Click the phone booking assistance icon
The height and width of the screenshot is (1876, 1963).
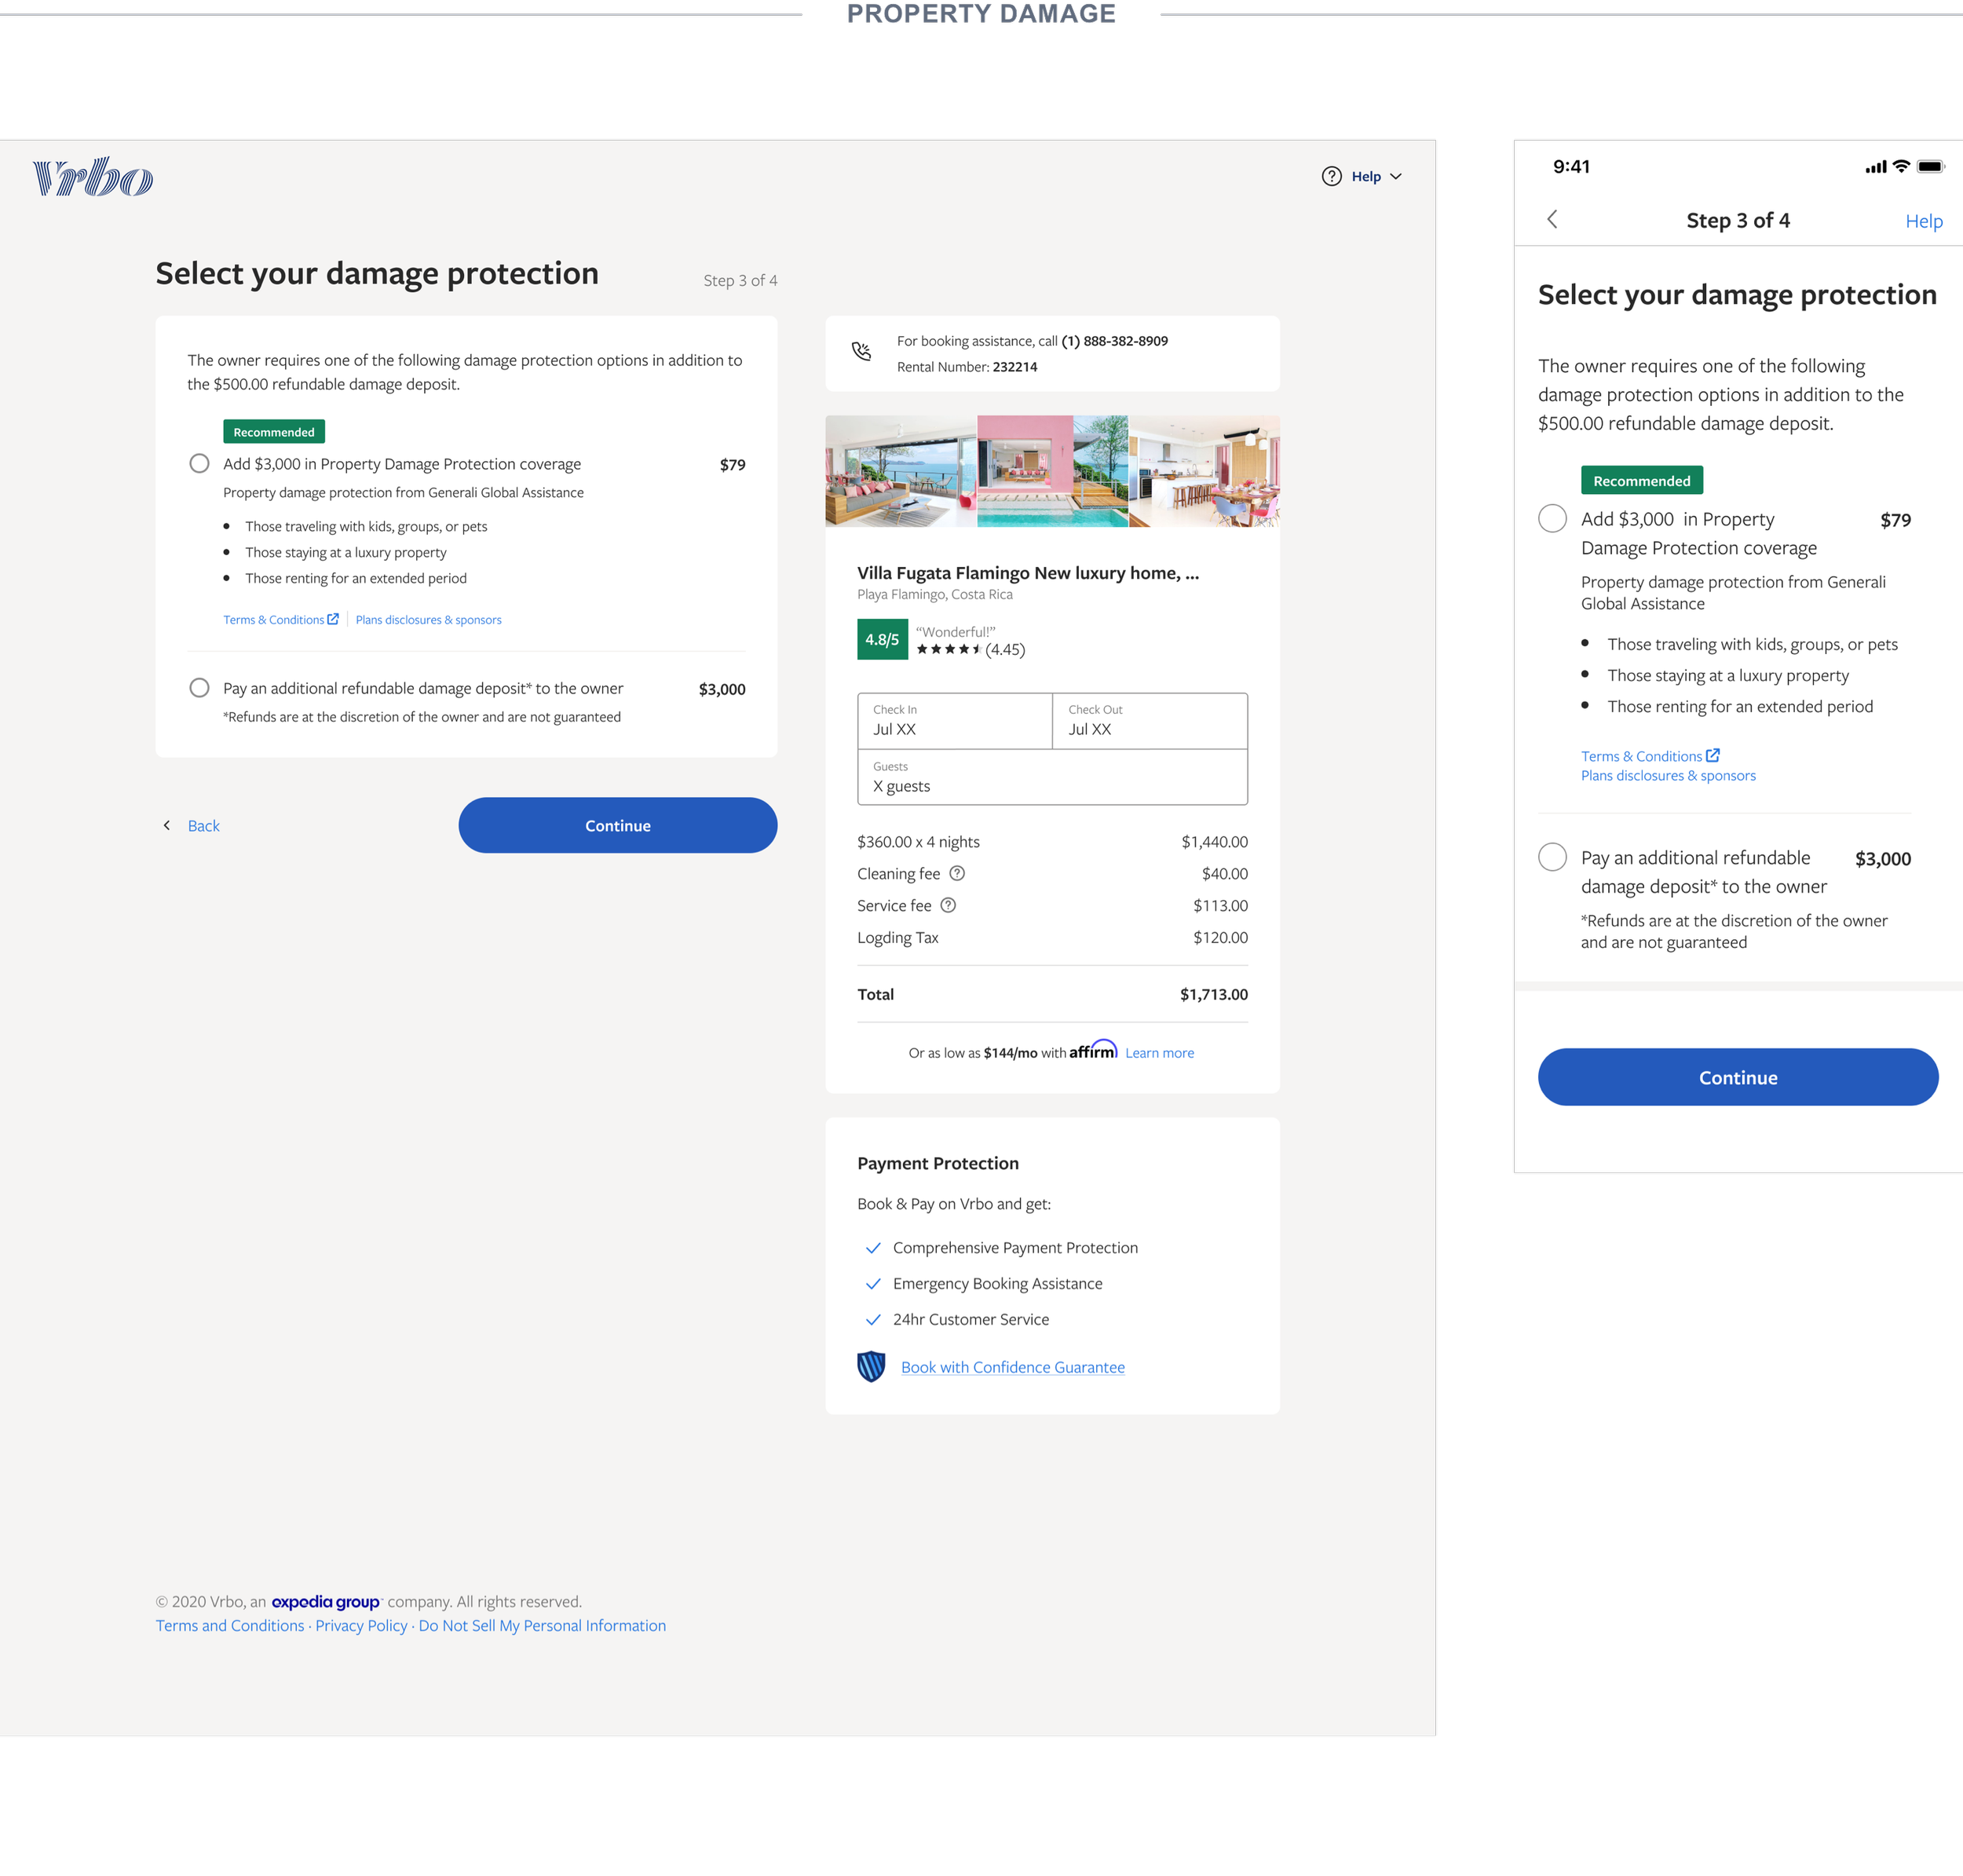(861, 351)
